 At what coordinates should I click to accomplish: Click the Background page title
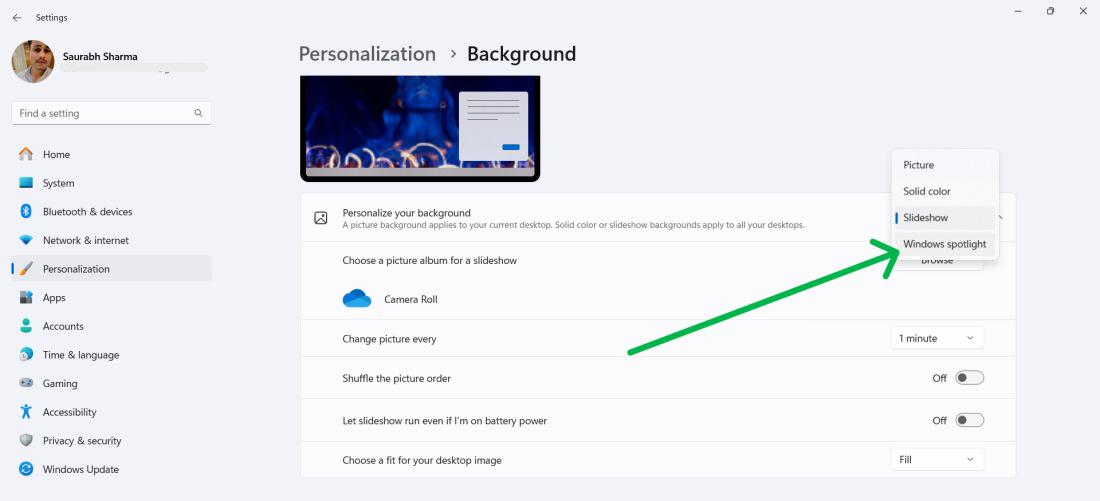[x=521, y=54]
